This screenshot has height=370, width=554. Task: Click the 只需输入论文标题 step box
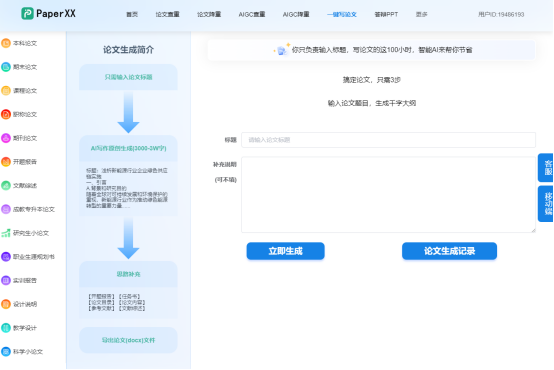[x=128, y=77]
